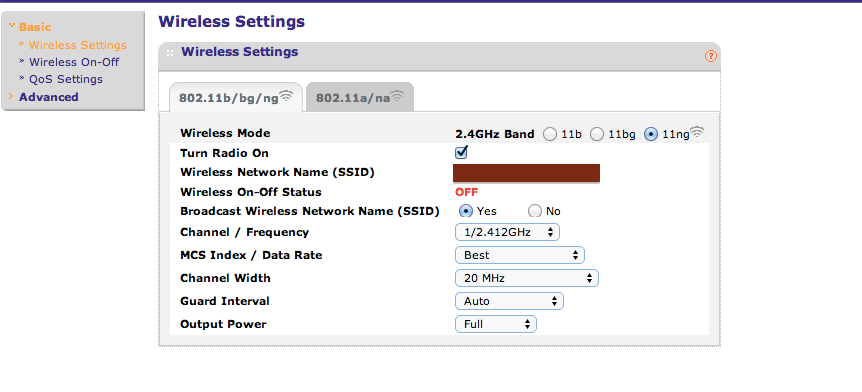Click the Wireless Settings page heading

coord(231,22)
